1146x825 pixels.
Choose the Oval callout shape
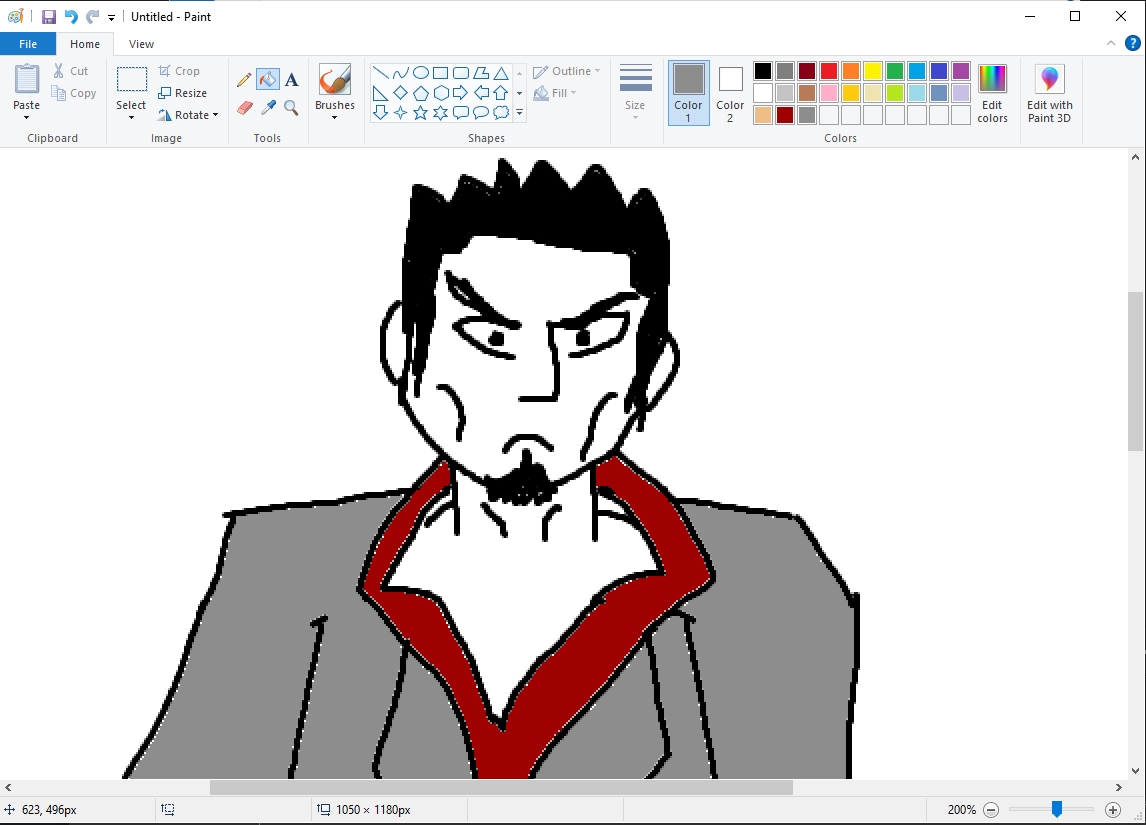pos(481,113)
